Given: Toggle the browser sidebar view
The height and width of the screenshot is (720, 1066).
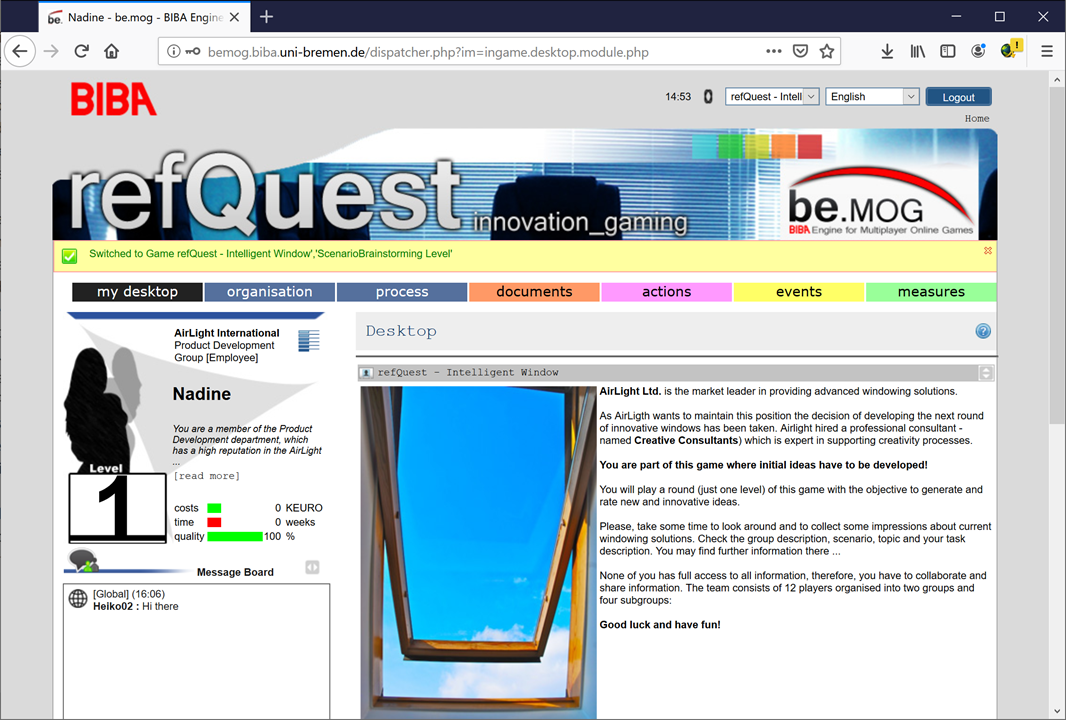Looking at the screenshot, I should pyautogui.click(x=948, y=52).
